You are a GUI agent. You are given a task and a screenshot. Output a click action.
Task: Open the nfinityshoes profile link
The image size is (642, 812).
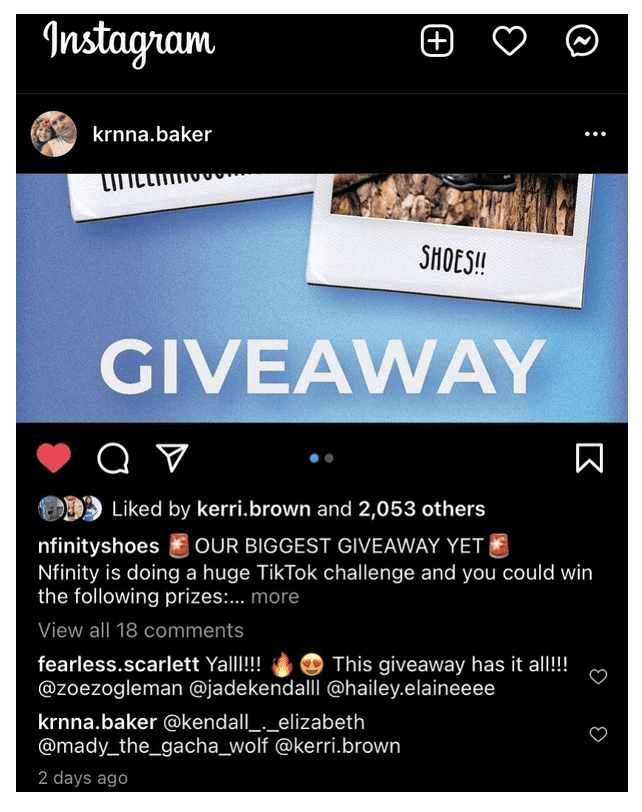coord(98,546)
